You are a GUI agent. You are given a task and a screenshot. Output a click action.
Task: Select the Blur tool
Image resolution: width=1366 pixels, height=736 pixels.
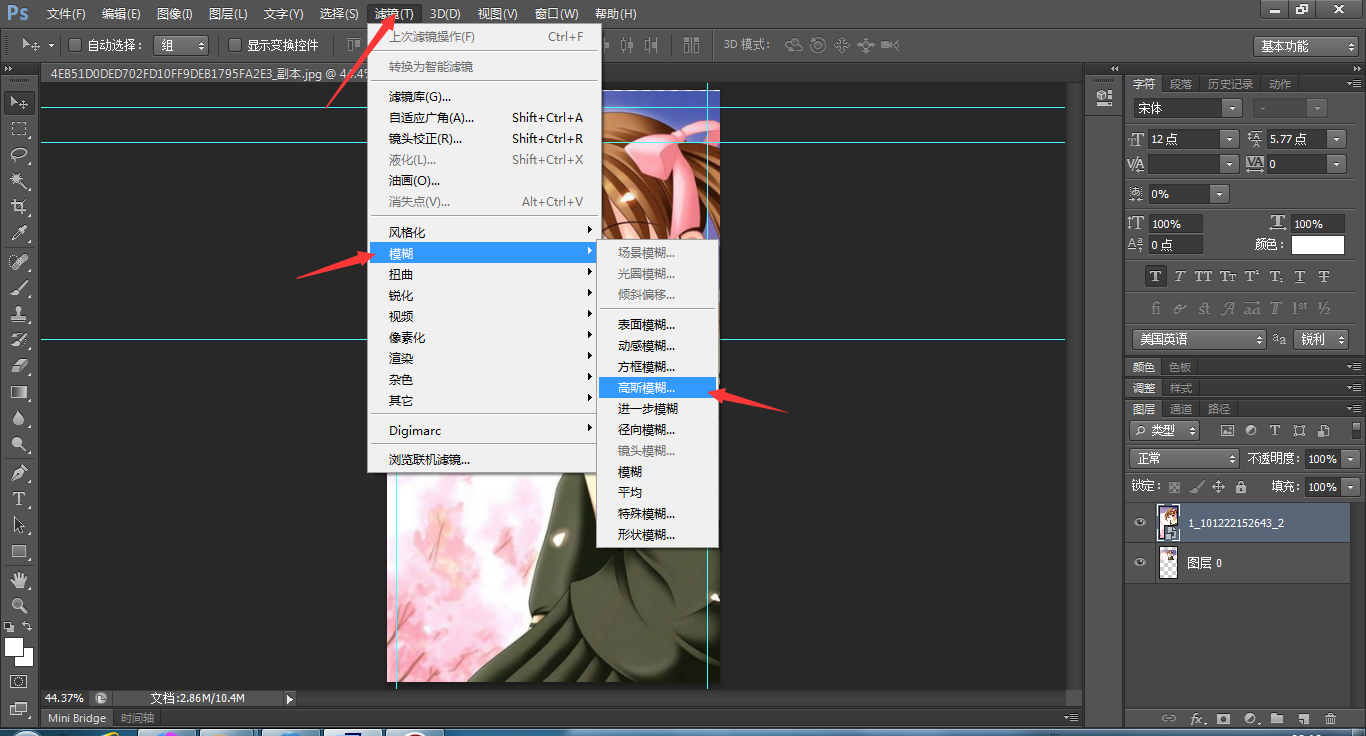[19, 418]
